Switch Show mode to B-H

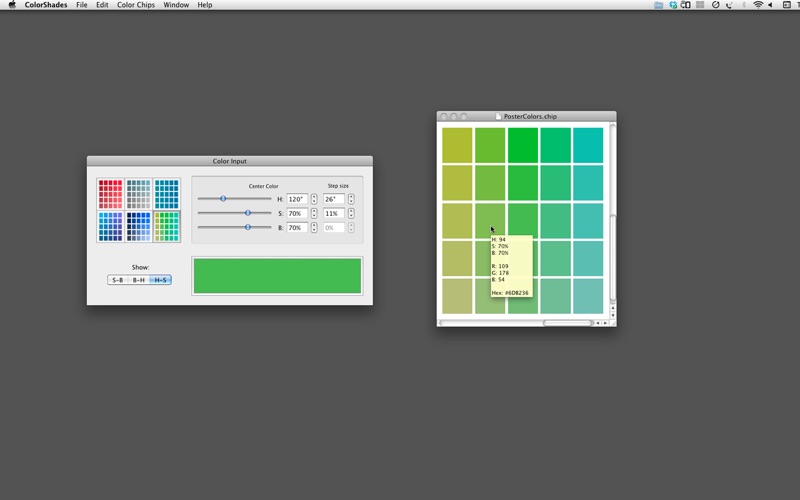tap(139, 280)
